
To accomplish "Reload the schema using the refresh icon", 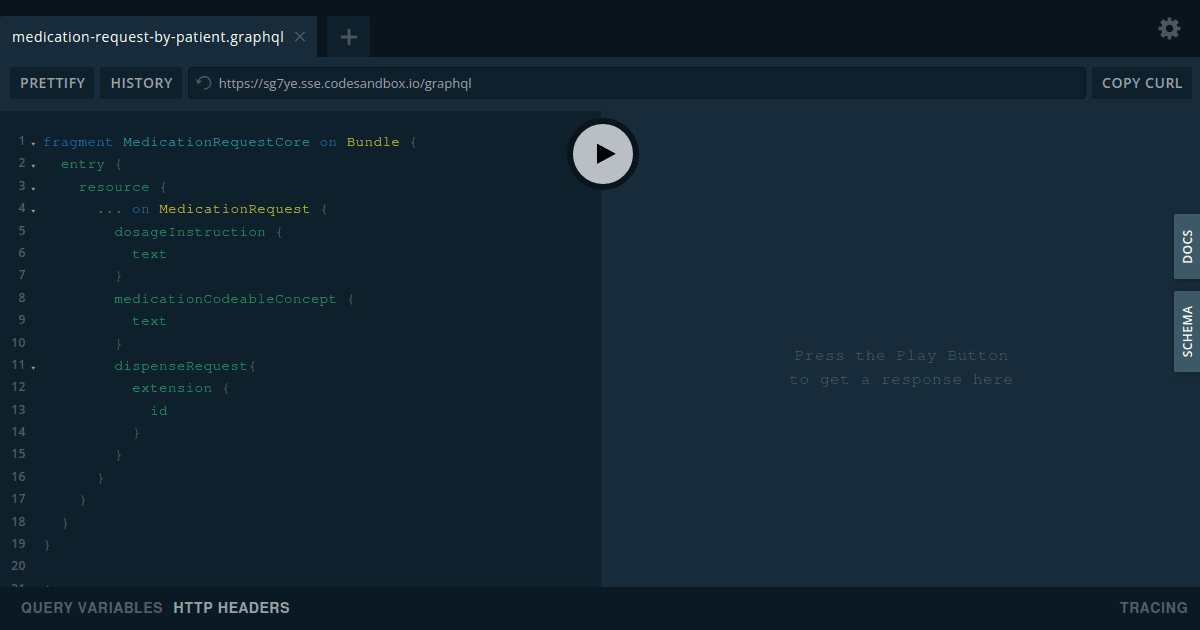I will pos(203,83).
